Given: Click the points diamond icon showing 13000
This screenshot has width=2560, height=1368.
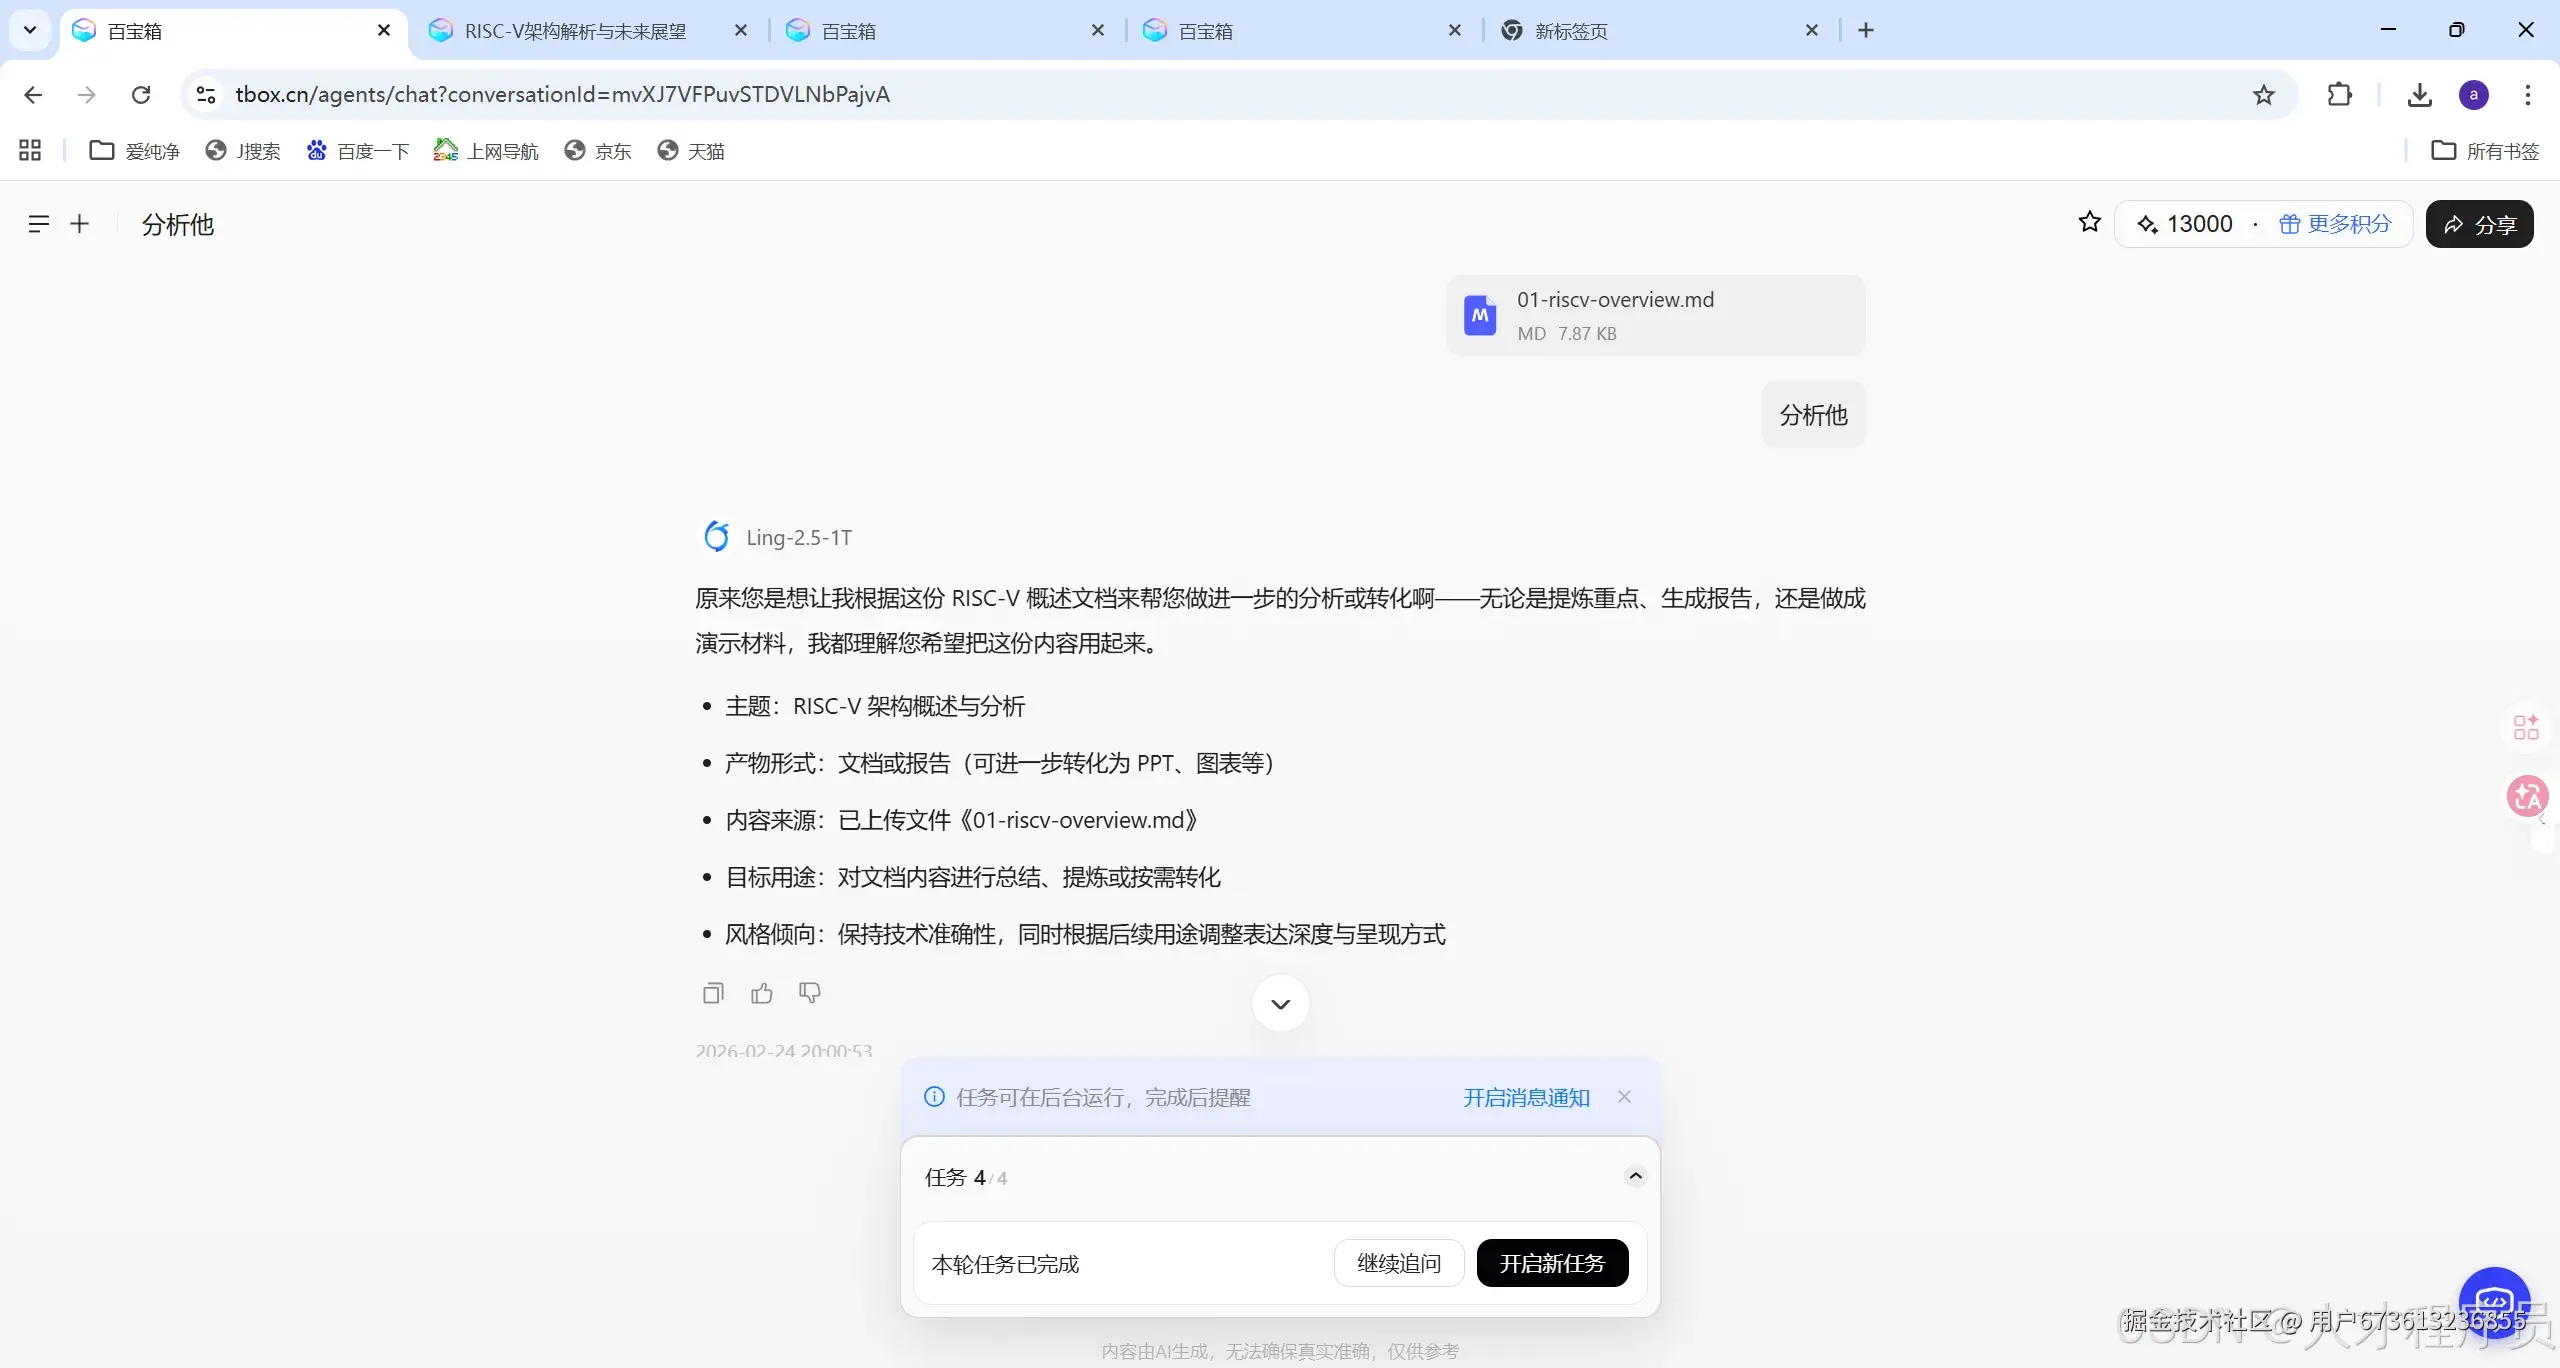Looking at the screenshot, I should pos(2148,223).
